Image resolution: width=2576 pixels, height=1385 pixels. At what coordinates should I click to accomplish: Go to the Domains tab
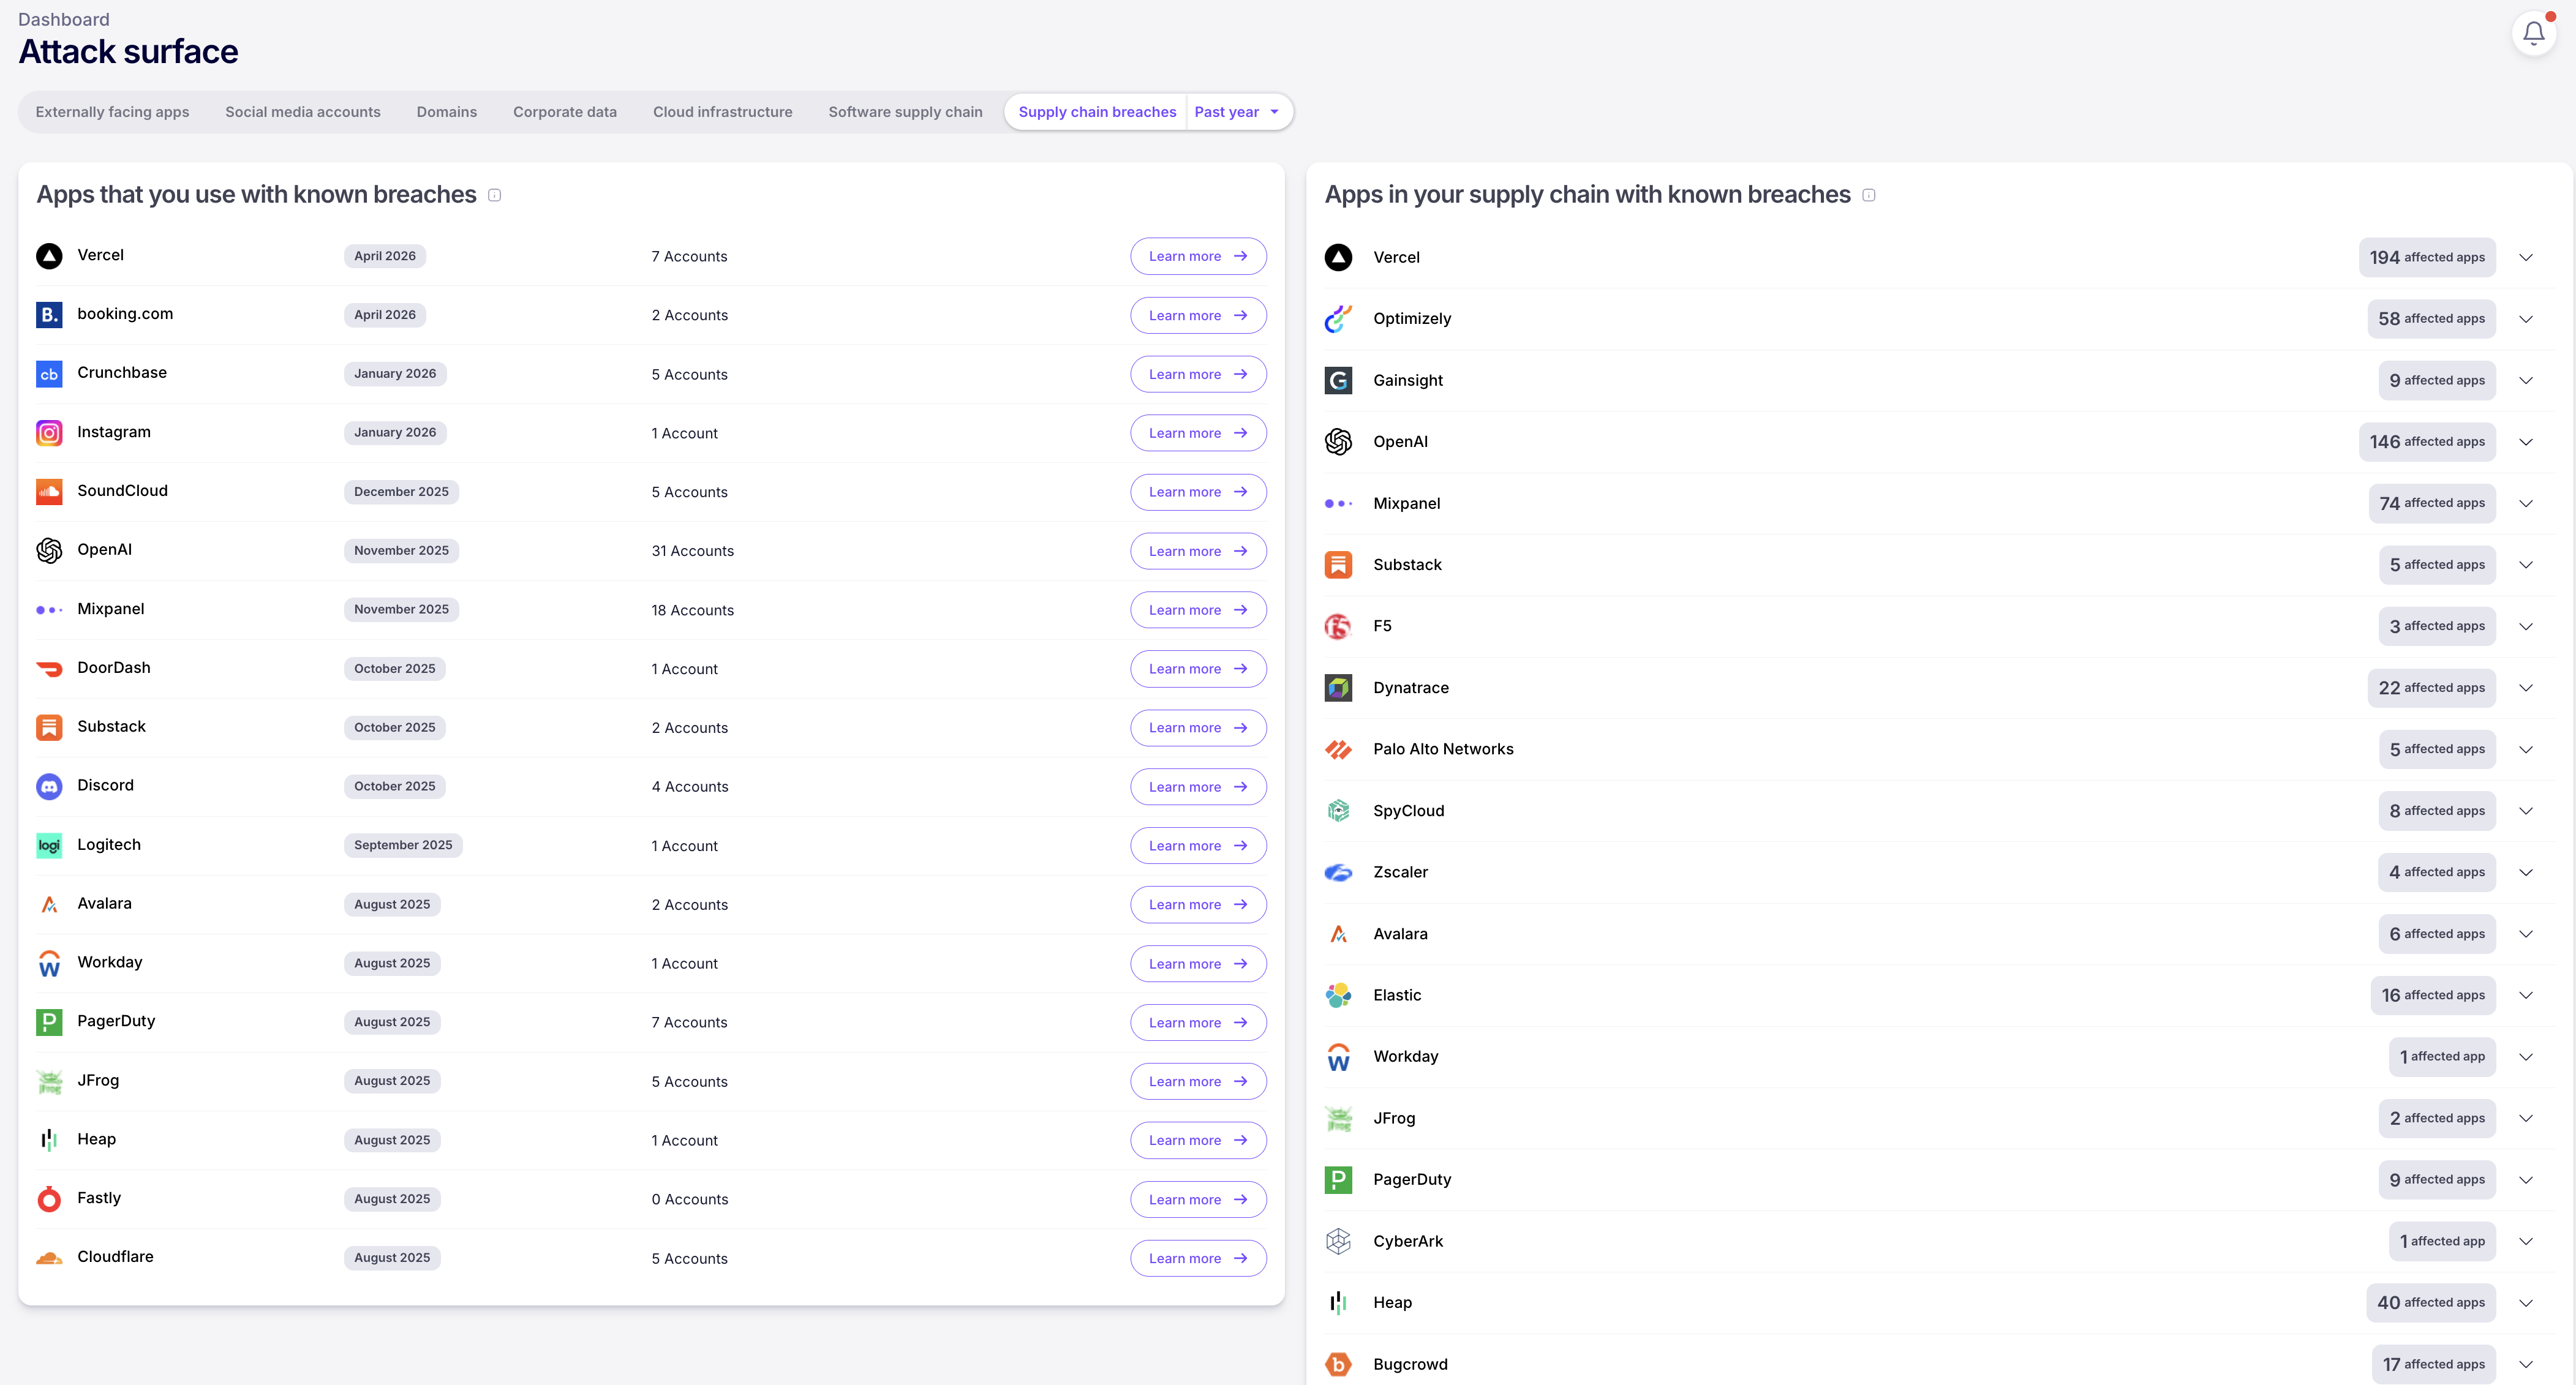point(447,112)
